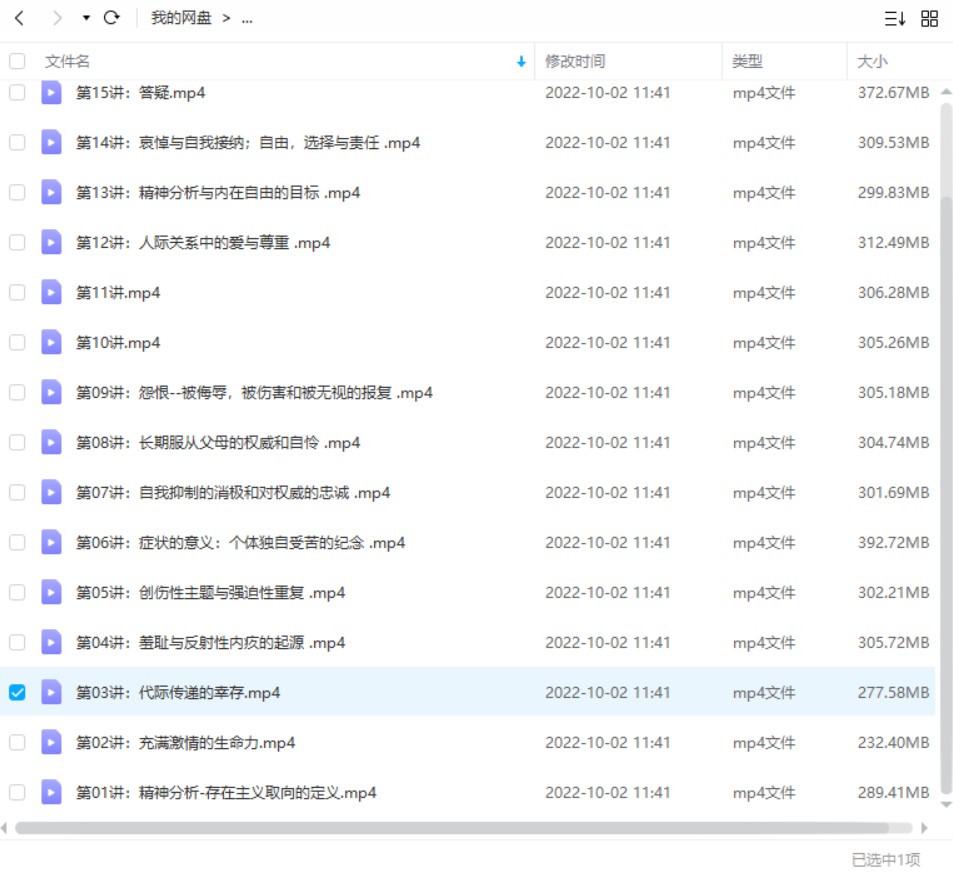Viewport: 953px width, 876px height.
Task: Check the box for 第09讲 file
Action: (x=17, y=392)
